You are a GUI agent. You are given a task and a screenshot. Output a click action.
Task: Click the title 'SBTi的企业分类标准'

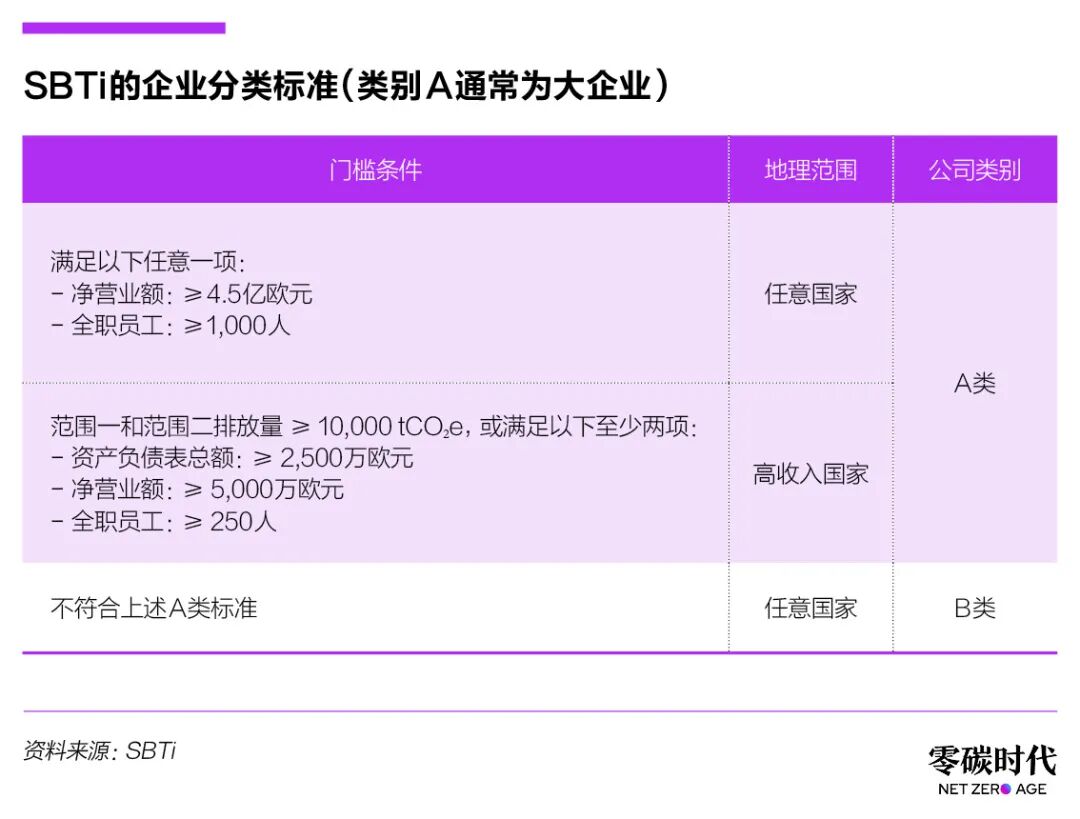[x=345, y=87]
